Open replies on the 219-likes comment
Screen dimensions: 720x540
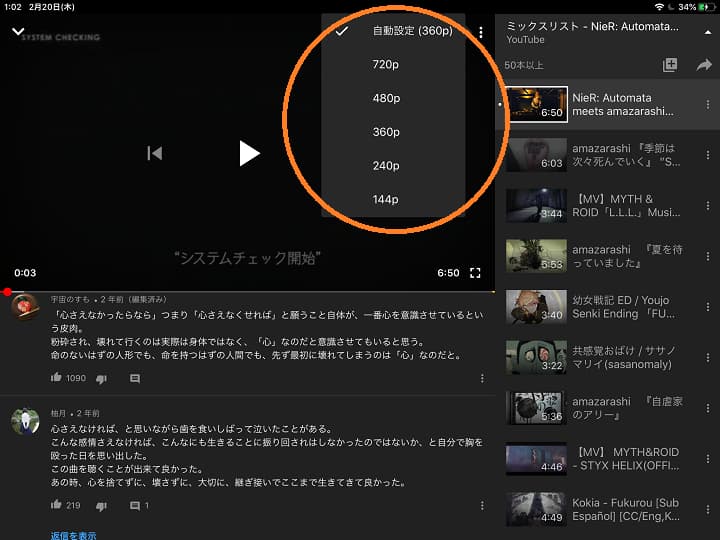[x=135, y=506]
